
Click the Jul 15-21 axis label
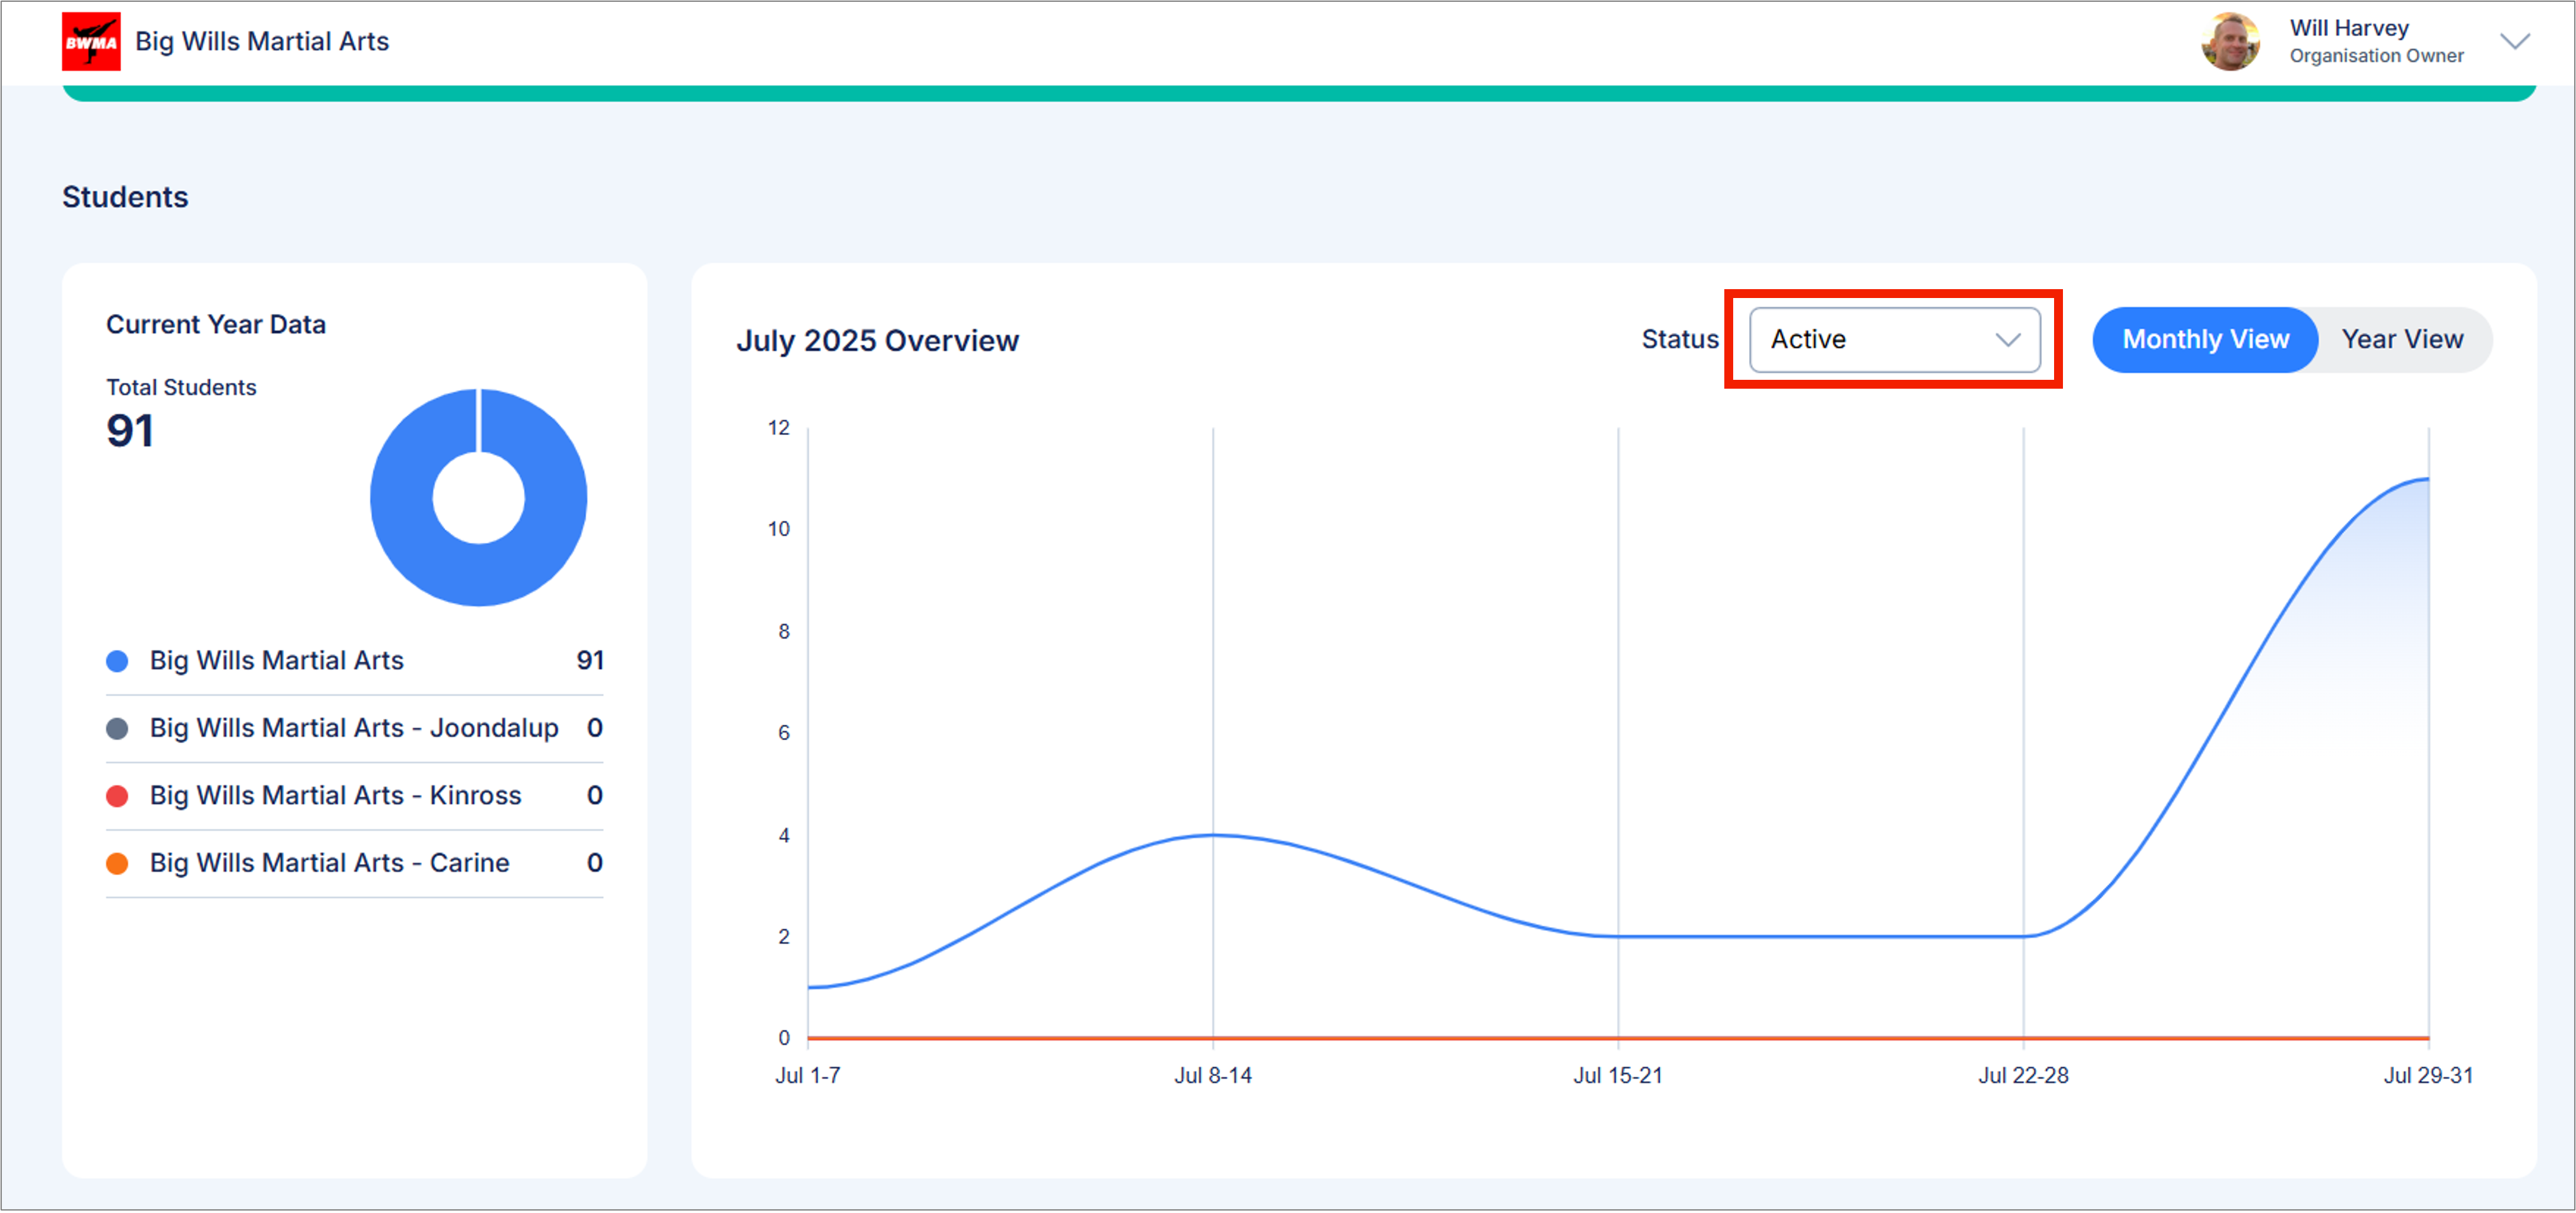tap(1617, 1075)
